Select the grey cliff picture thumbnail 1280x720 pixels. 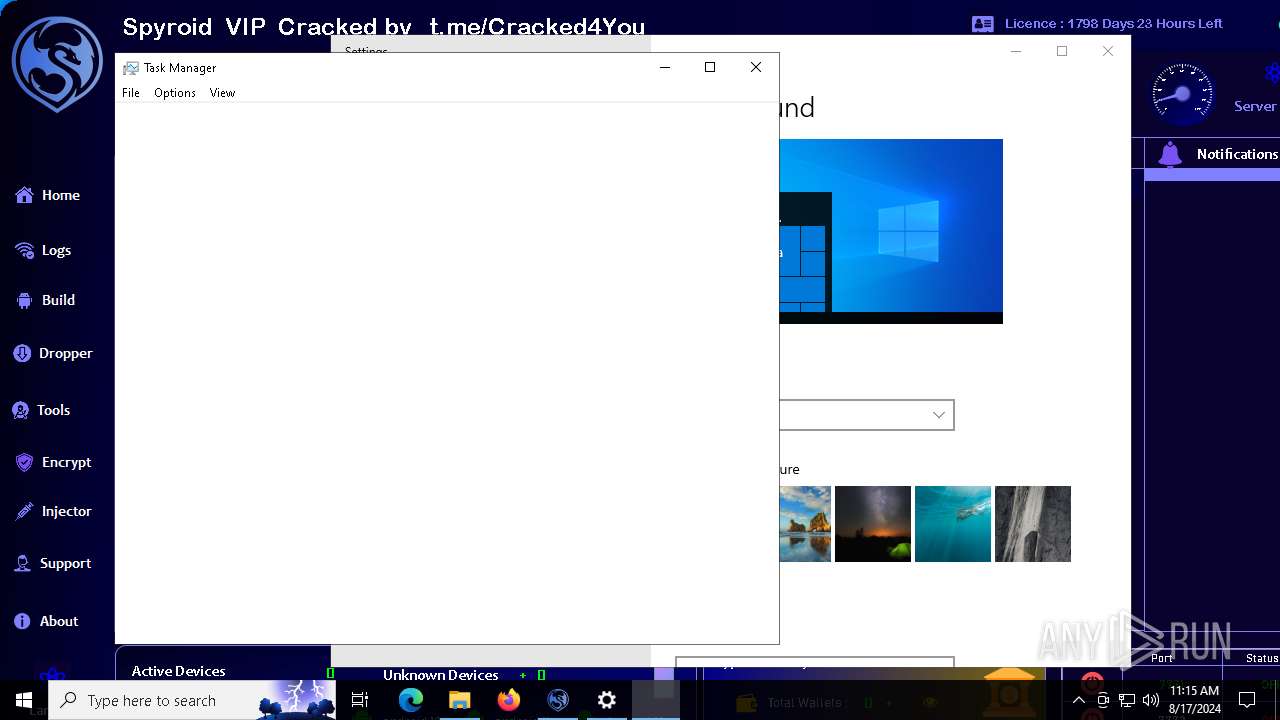1033,524
